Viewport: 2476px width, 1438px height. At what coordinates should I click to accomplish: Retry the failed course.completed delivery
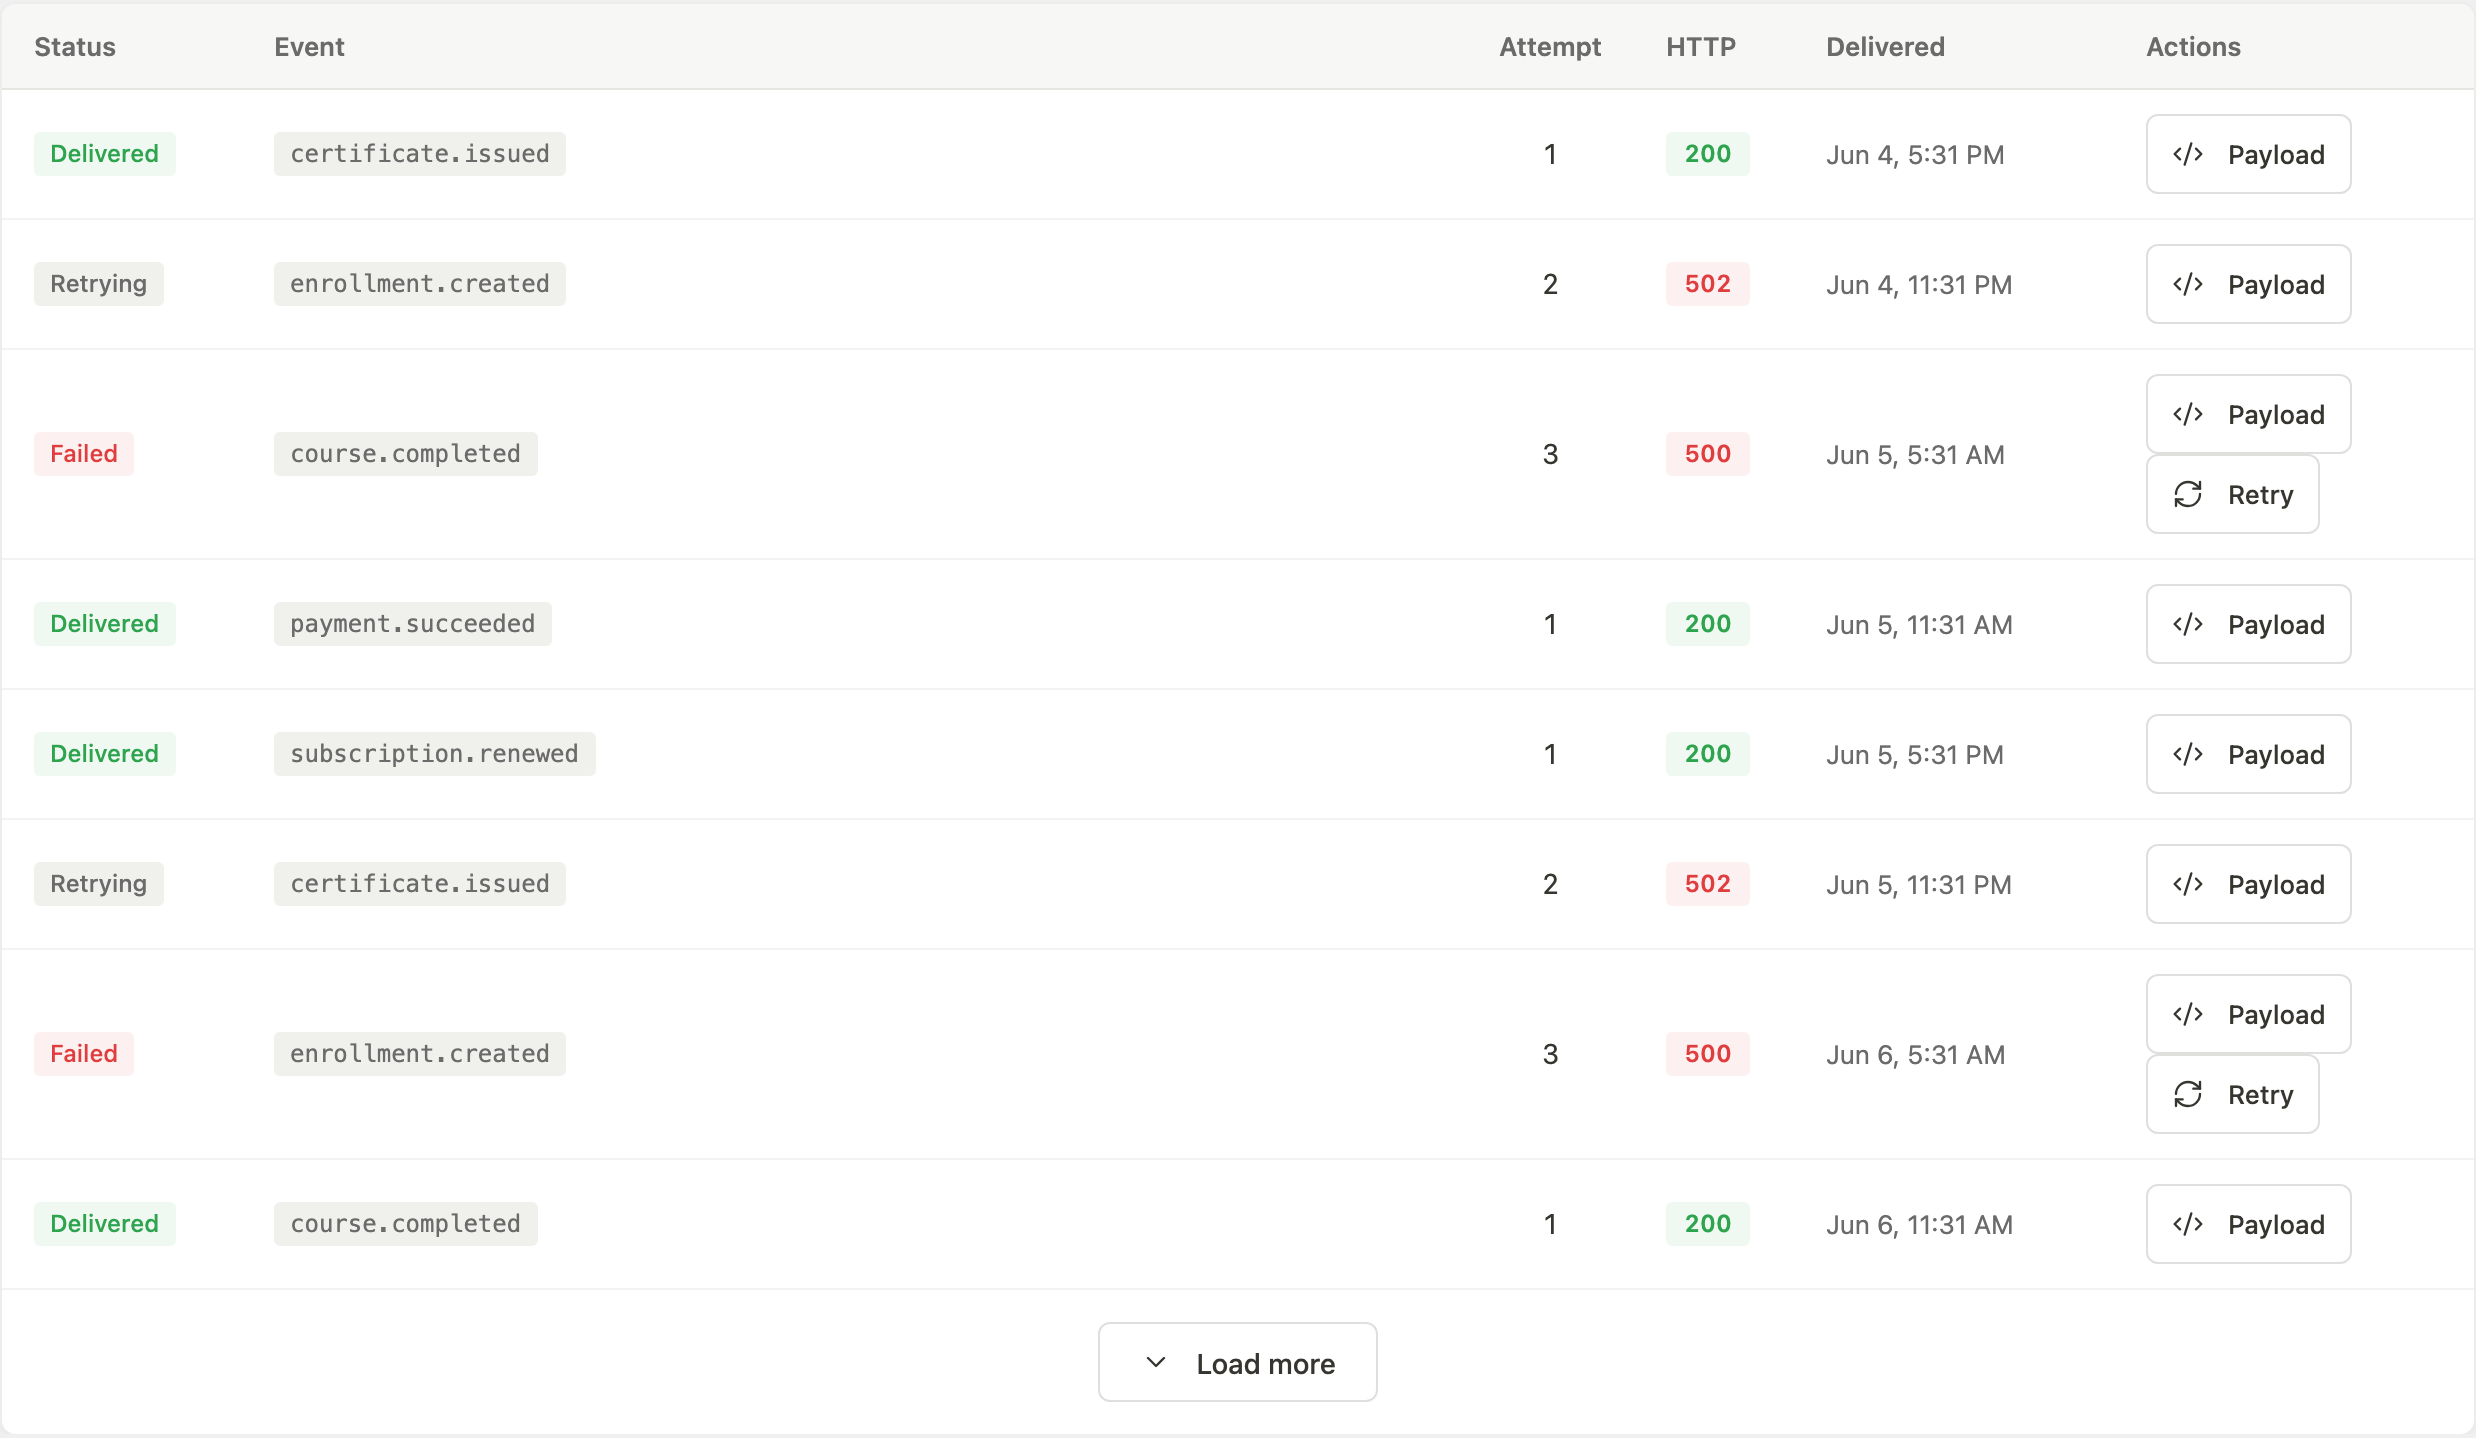tap(2232, 494)
